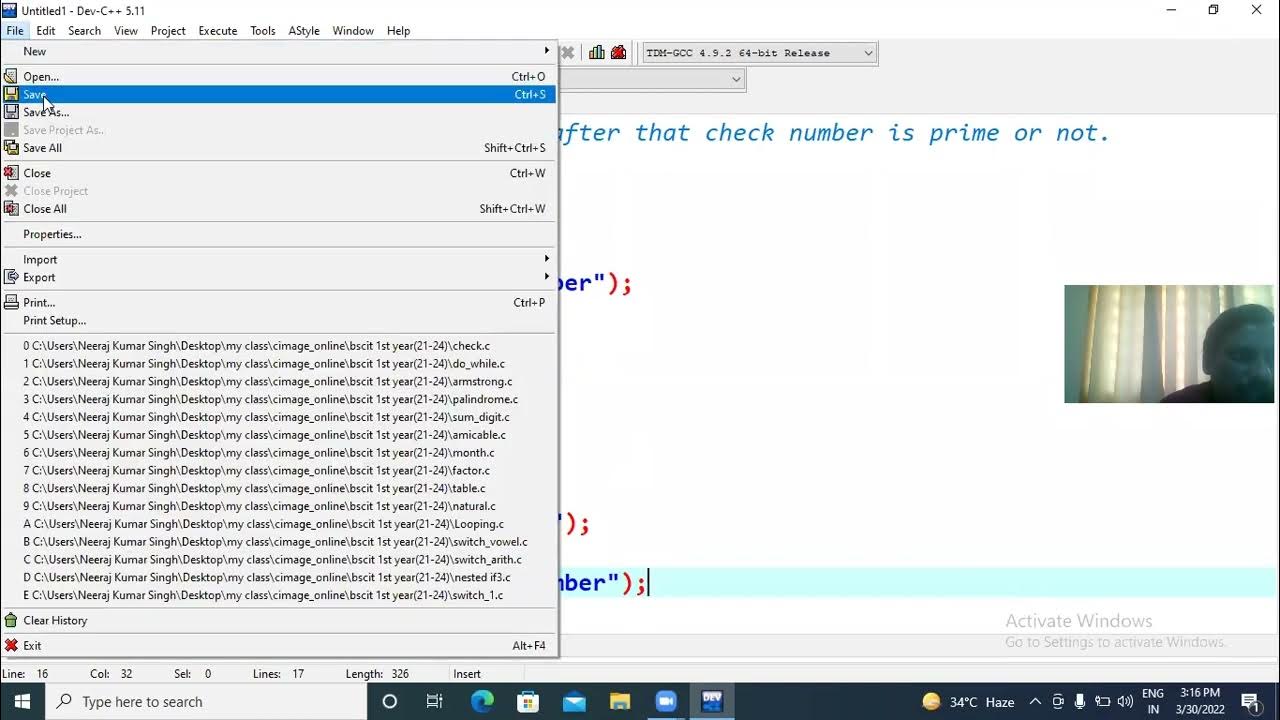This screenshot has height=720, width=1280.
Task: Open recent file switch_arith.c
Action: (278, 559)
